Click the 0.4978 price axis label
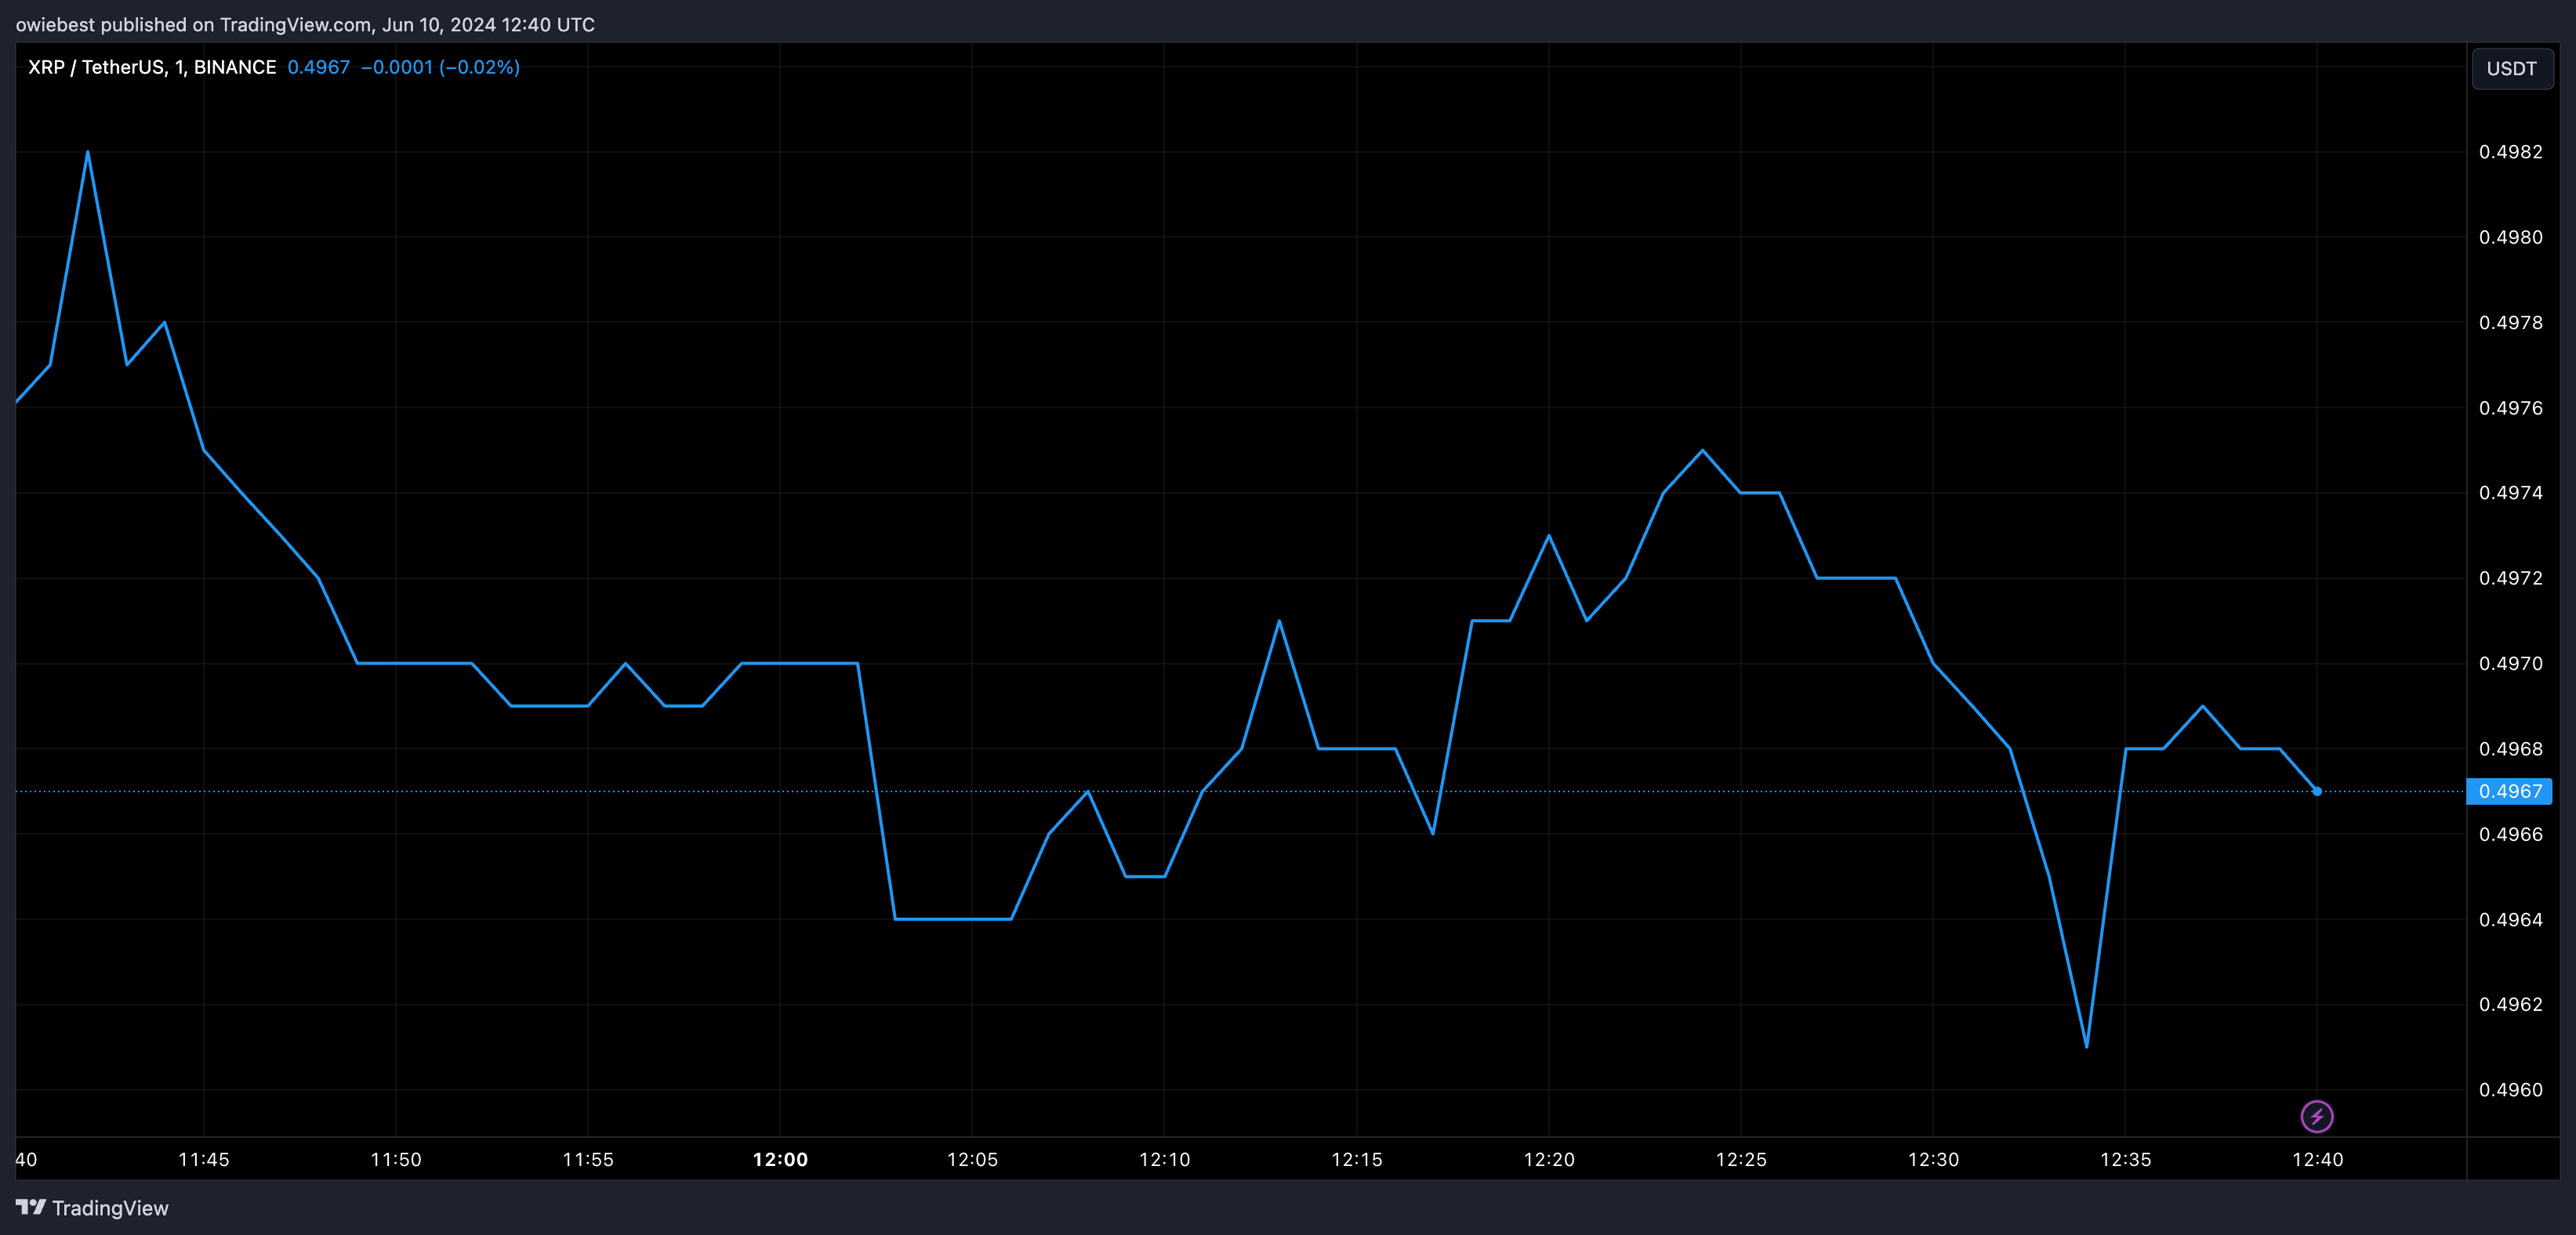Viewport: 2576px width, 1235px height. click(2510, 322)
